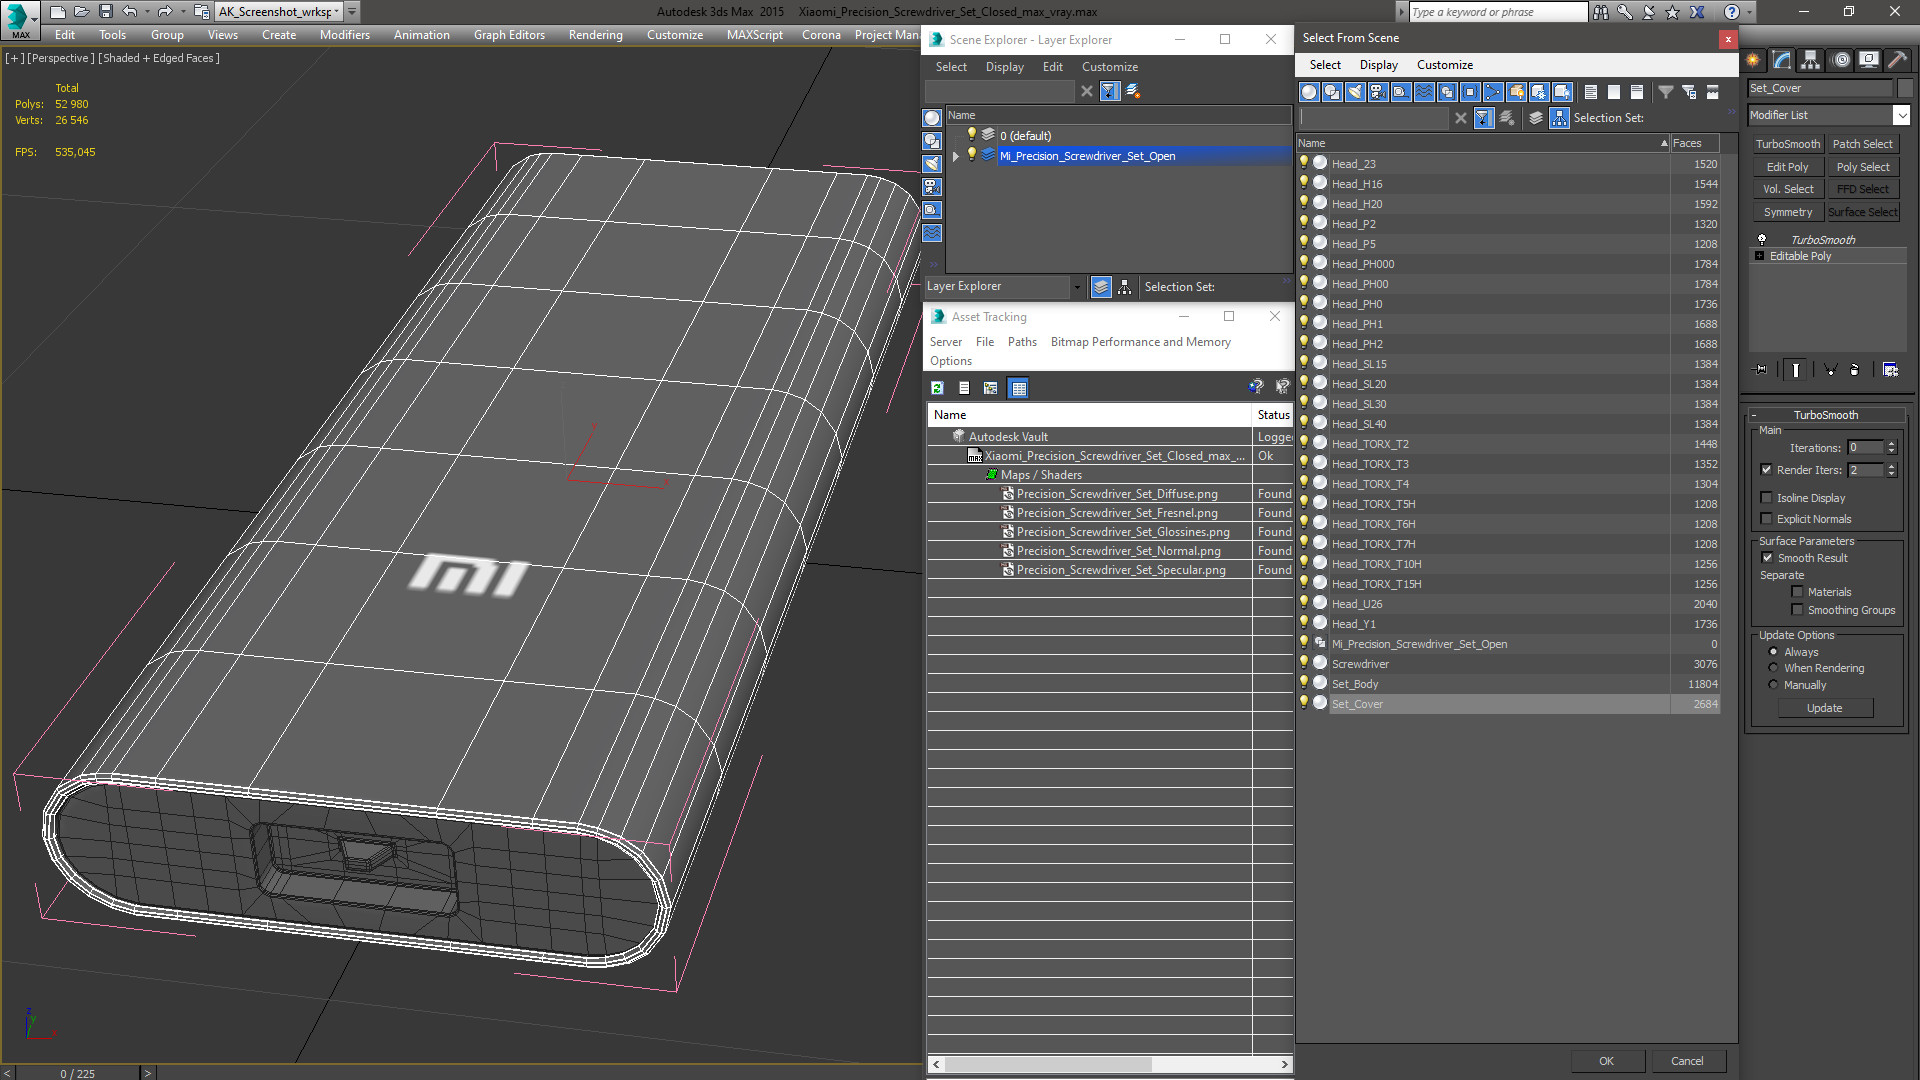Open the application MAX menu button
1920x1080 pixels.
click(20, 19)
